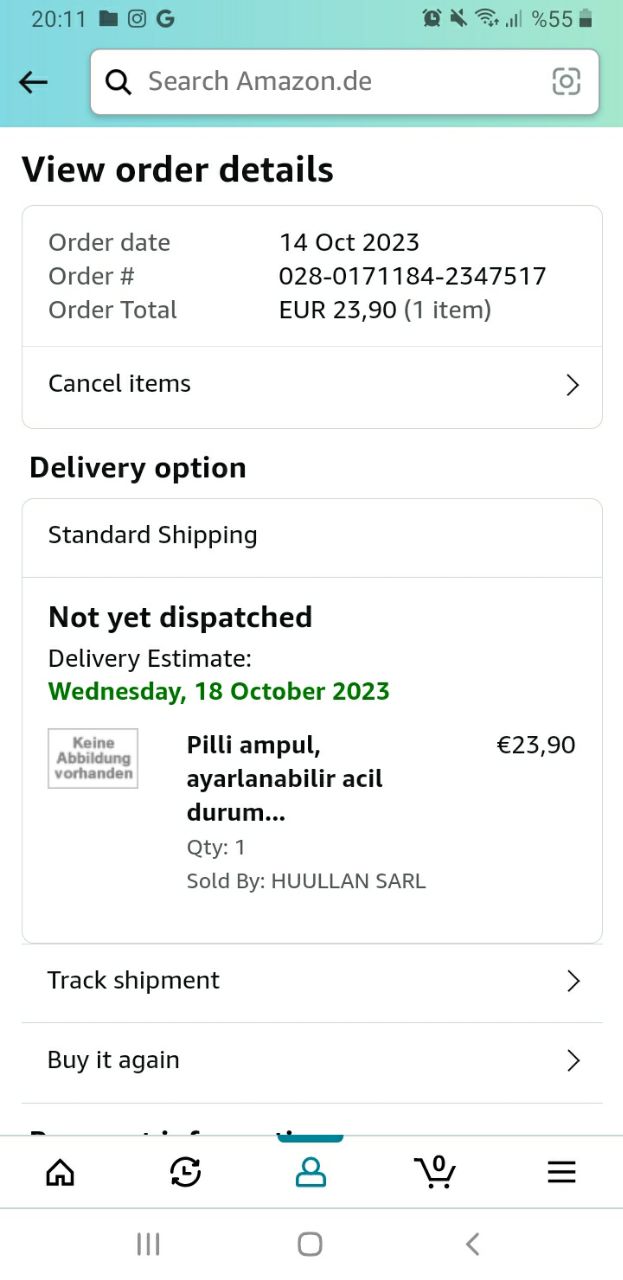
Task: Open the hamburger menu icon
Action: click(x=561, y=1172)
